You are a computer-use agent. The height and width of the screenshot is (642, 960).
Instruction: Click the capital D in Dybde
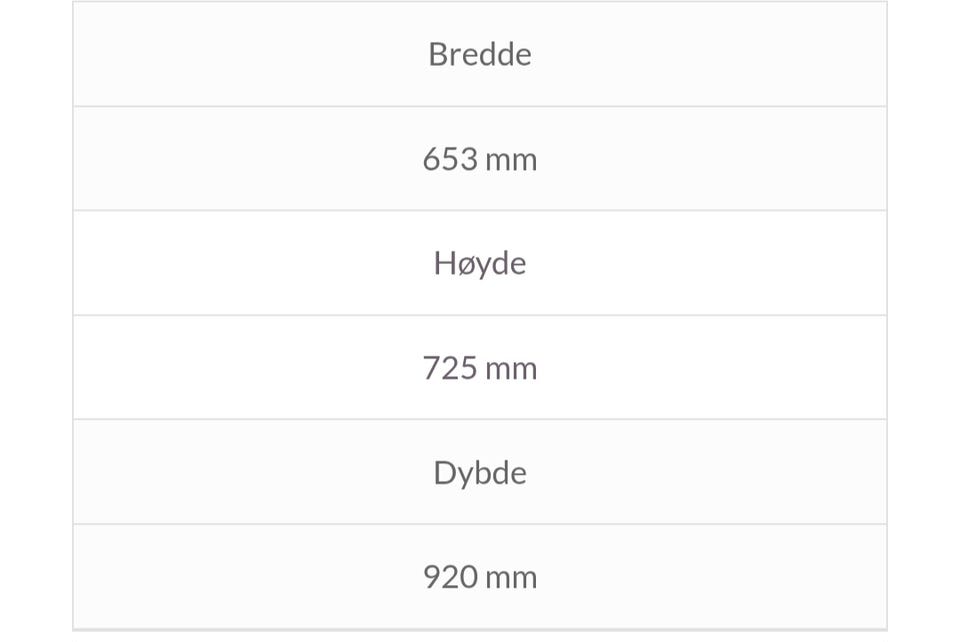coord(445,473)
